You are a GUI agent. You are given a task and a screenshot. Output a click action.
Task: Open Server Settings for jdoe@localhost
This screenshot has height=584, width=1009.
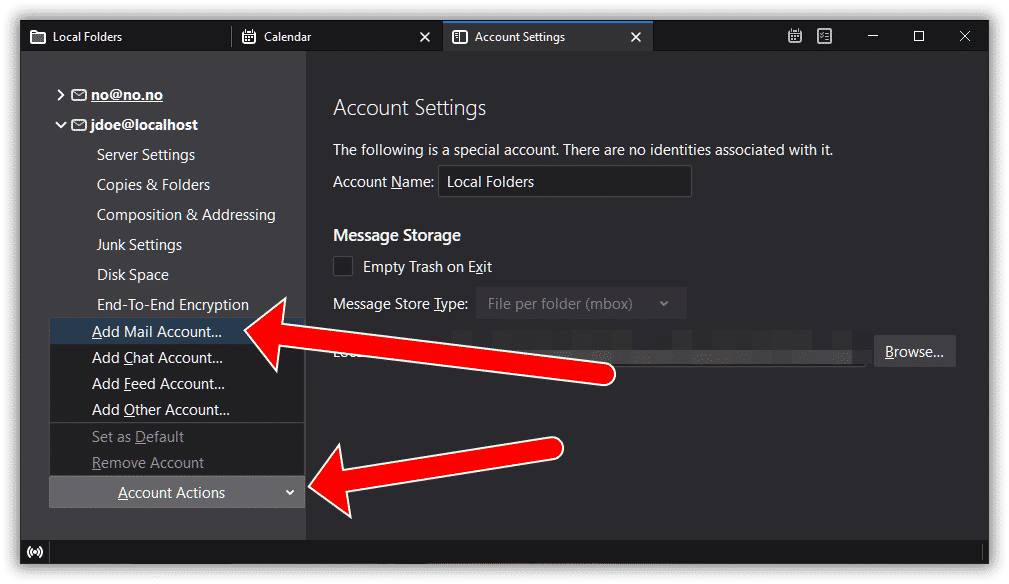click(x=146, y=155)
